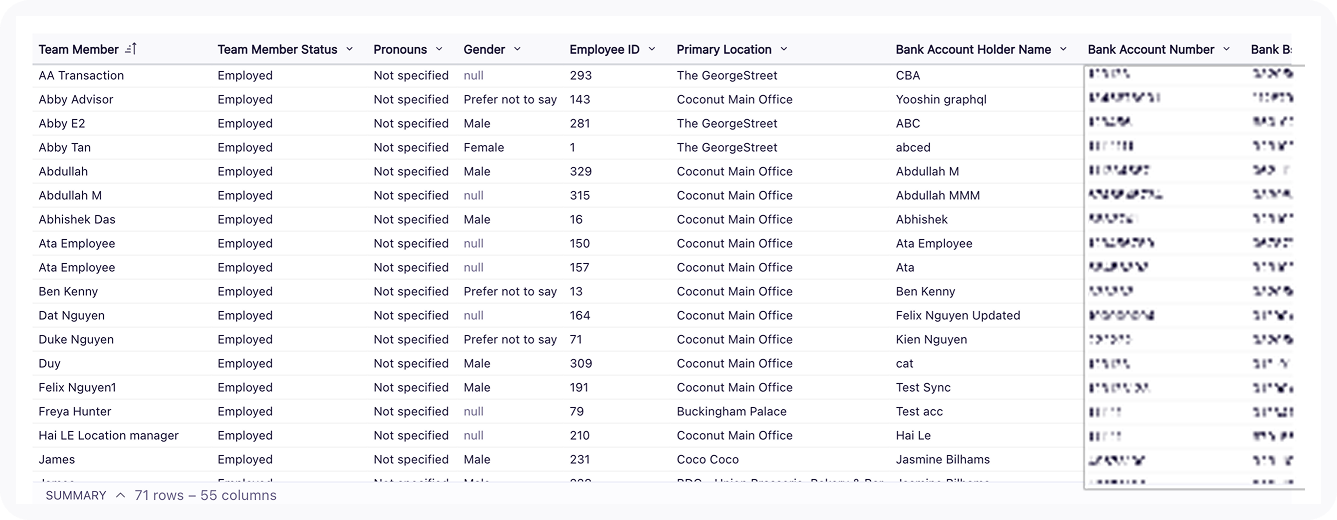The height and width of the screenshot is (520, 1337).
Task: Expand the Employee ID column menu
Action: point(651,49)
